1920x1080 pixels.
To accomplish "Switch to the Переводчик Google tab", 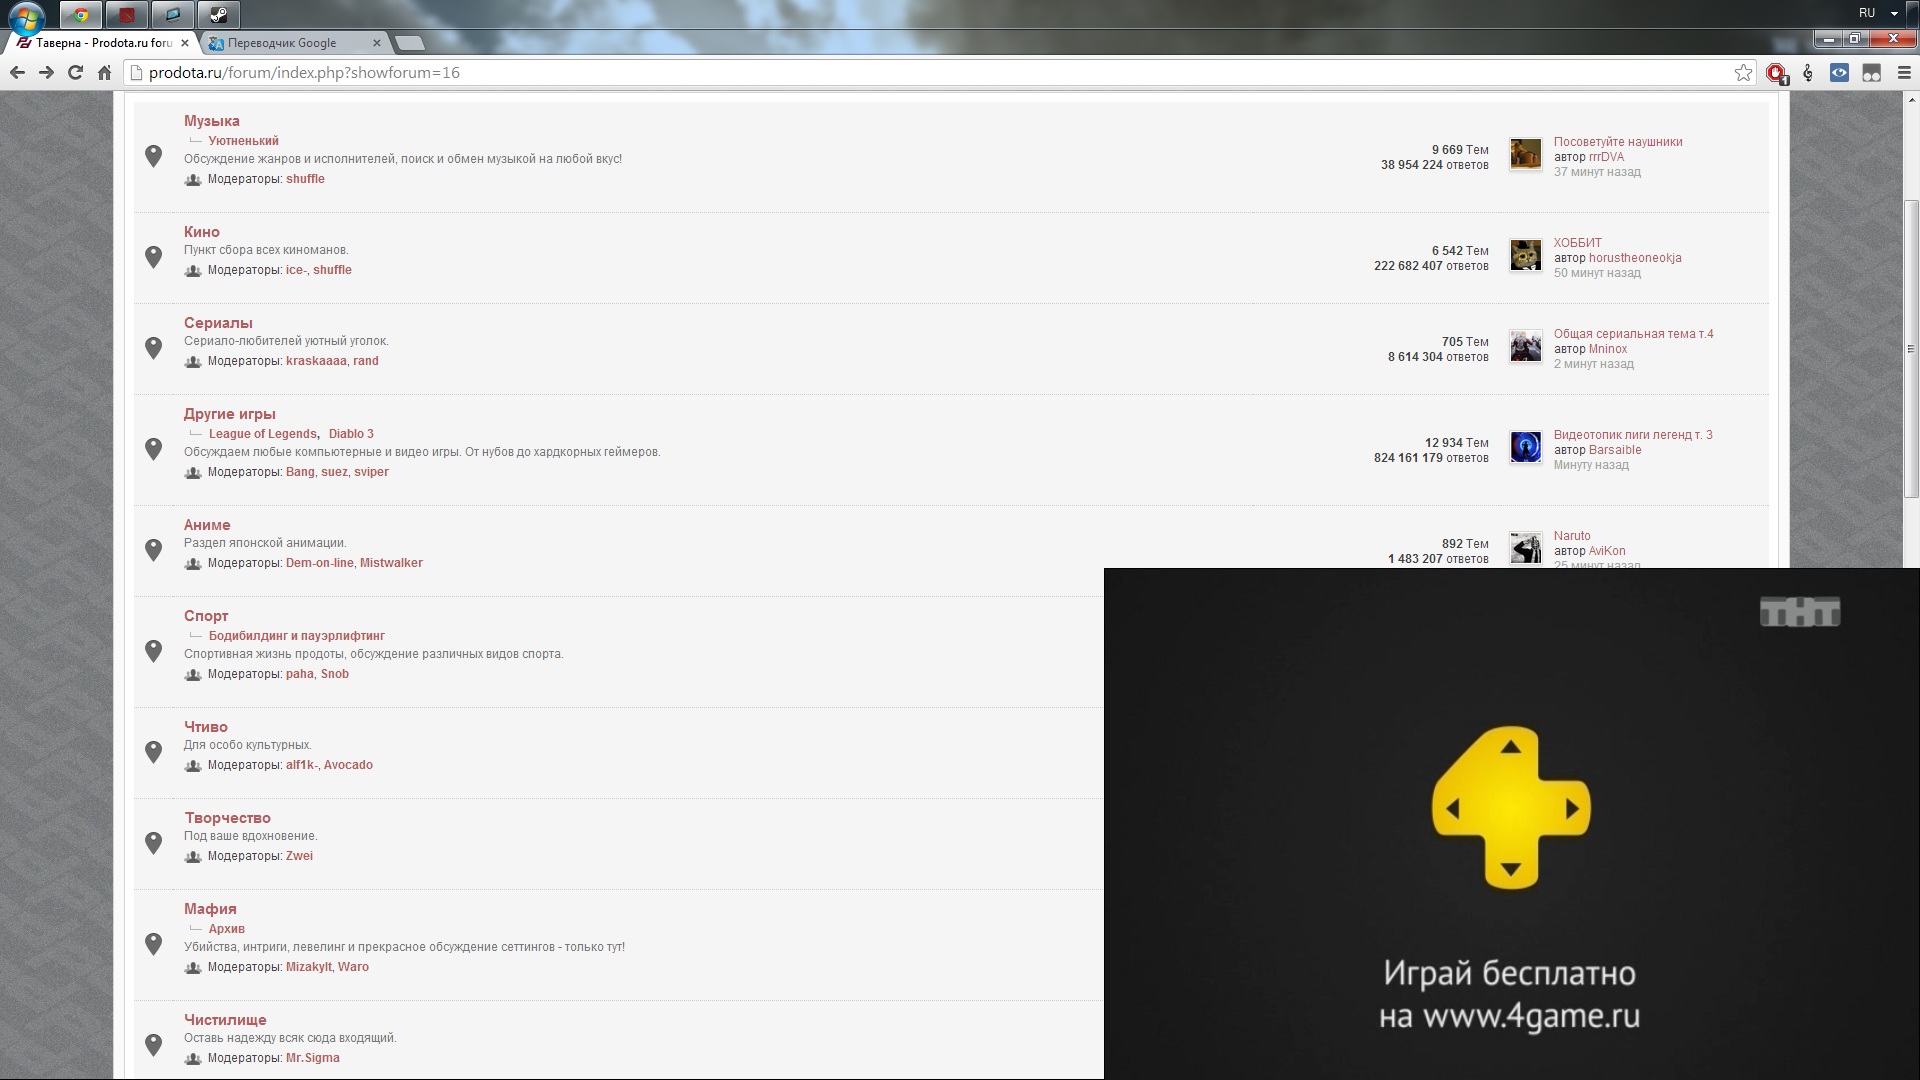I will [x=283, y=43].
